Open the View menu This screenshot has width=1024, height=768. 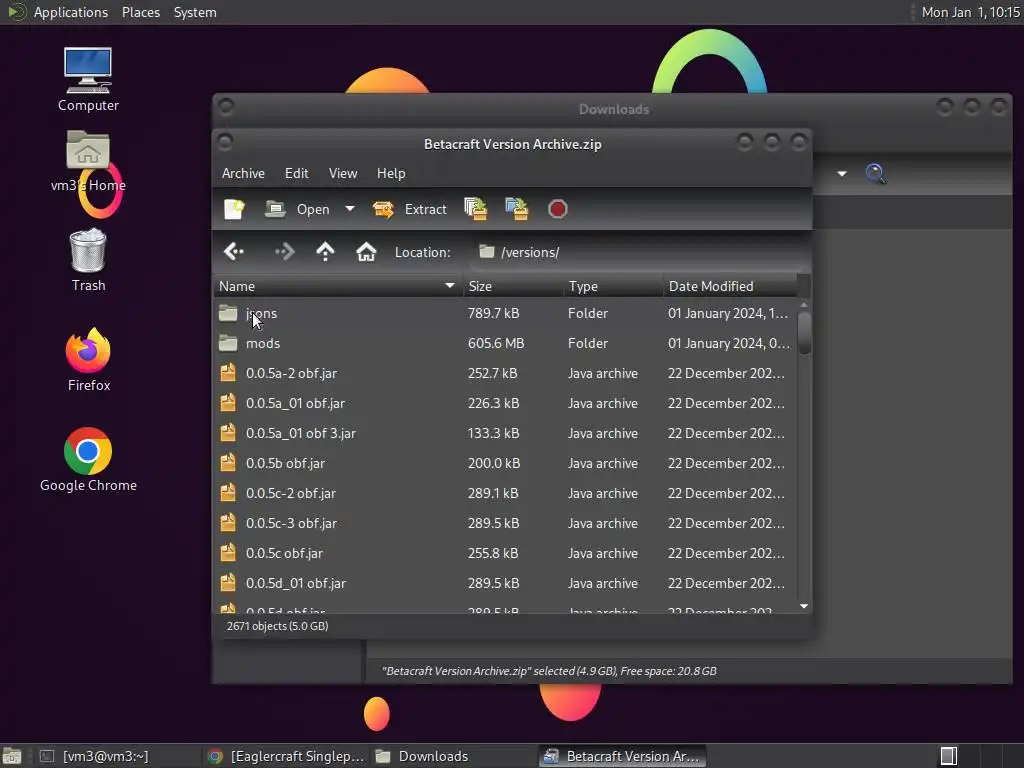pos(343,173)
